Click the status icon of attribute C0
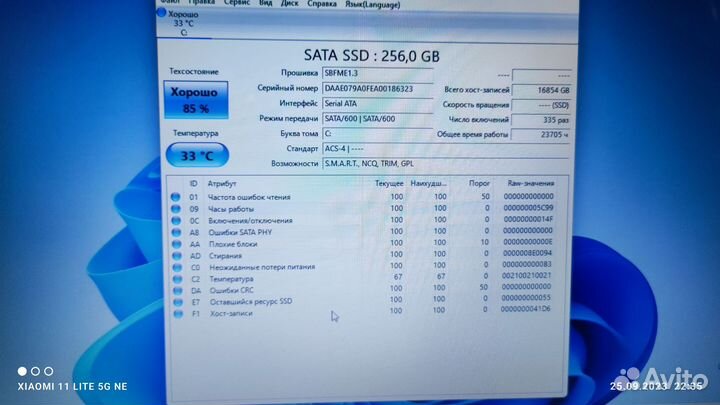Image resolution: width=720 pixels, height=405 pixels. click(177, 267)
